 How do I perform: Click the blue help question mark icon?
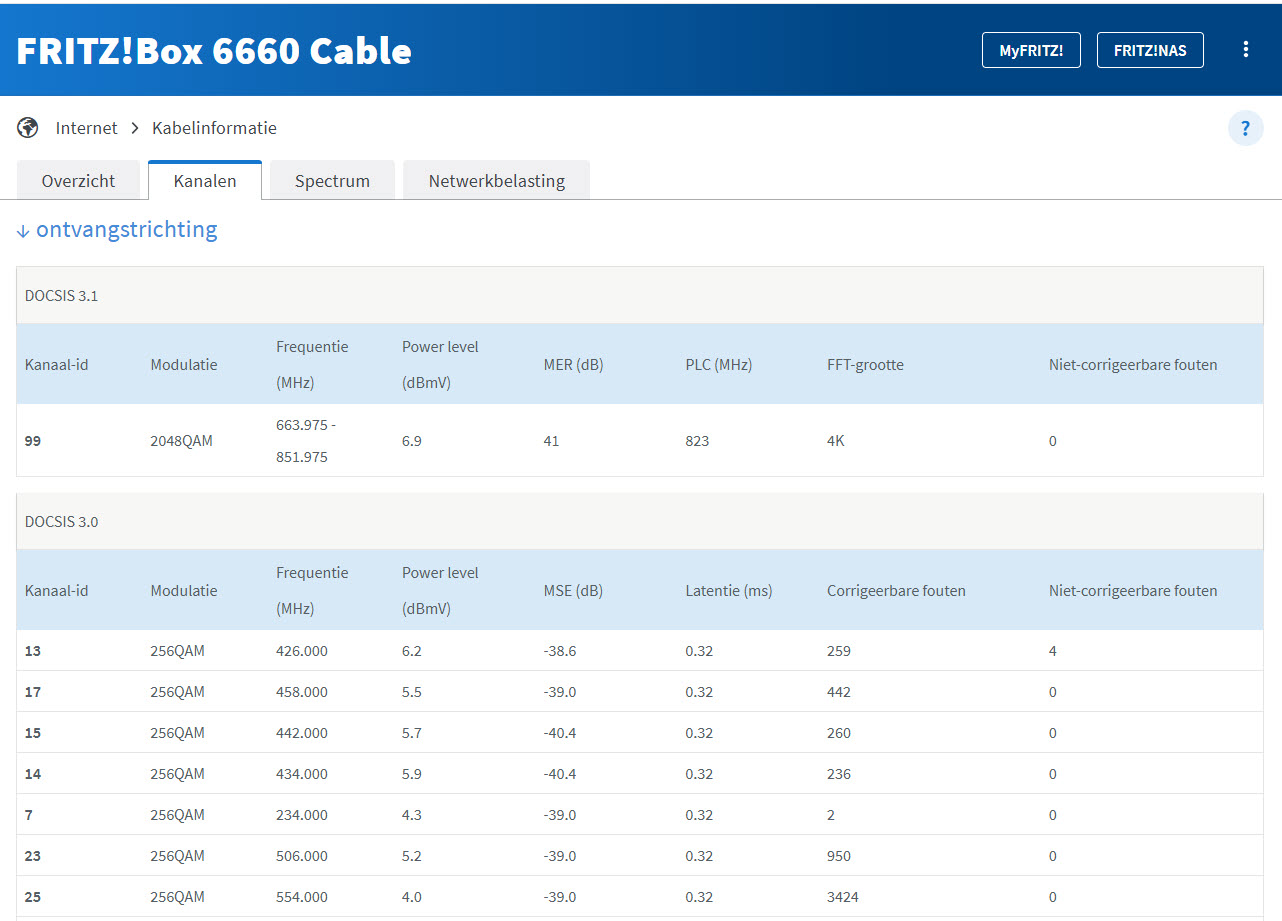point(1245,128)
